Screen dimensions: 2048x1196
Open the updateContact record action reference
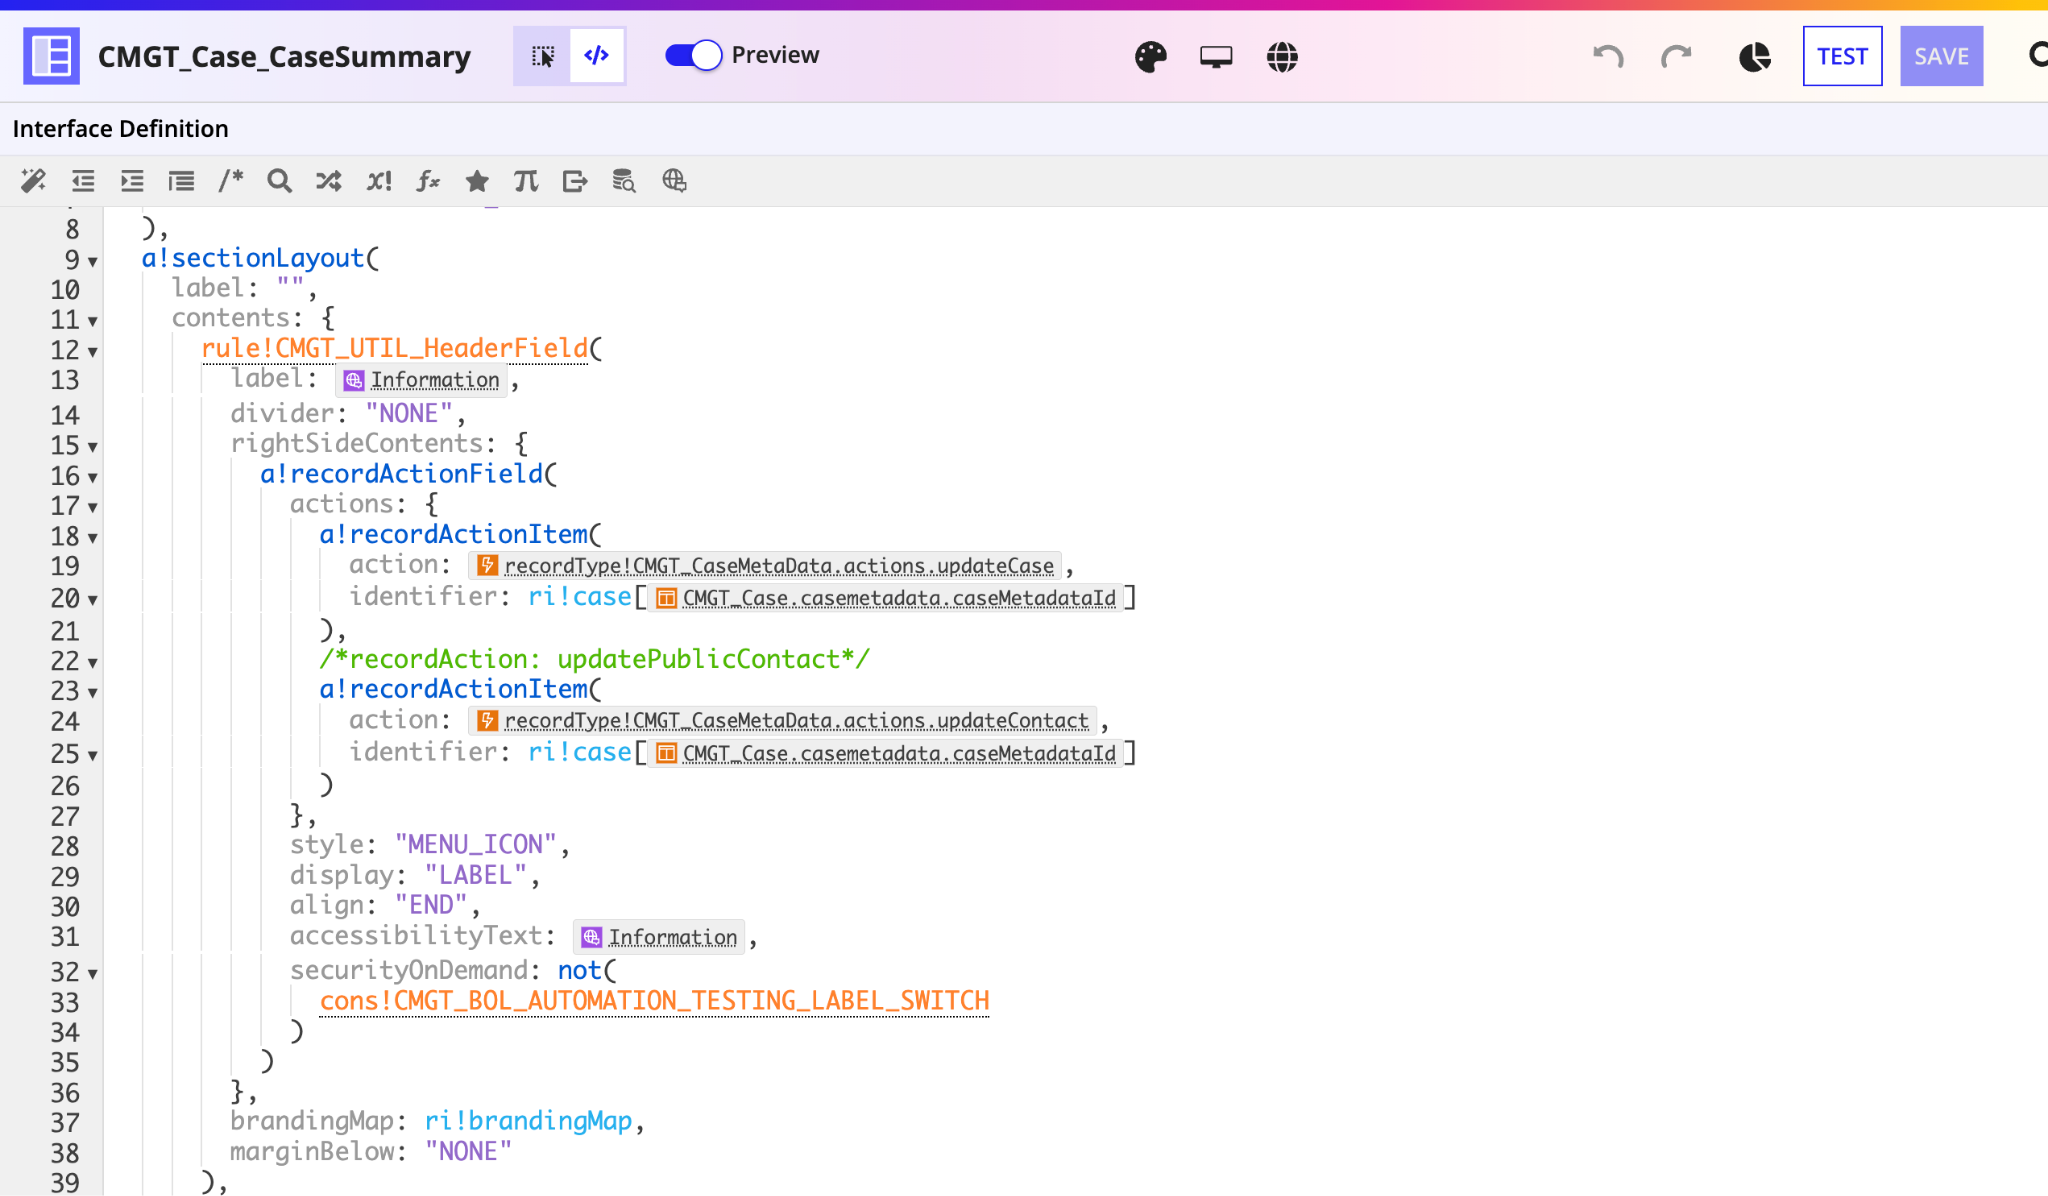[x=782, y=721]
